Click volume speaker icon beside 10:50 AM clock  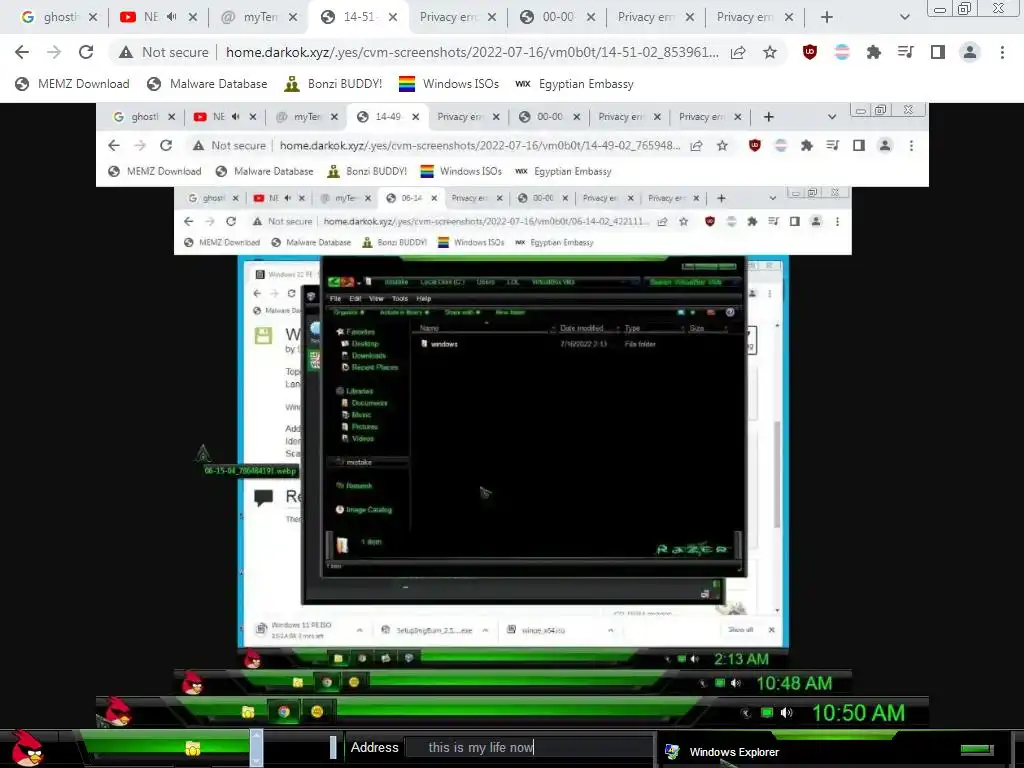pos(786,712)
